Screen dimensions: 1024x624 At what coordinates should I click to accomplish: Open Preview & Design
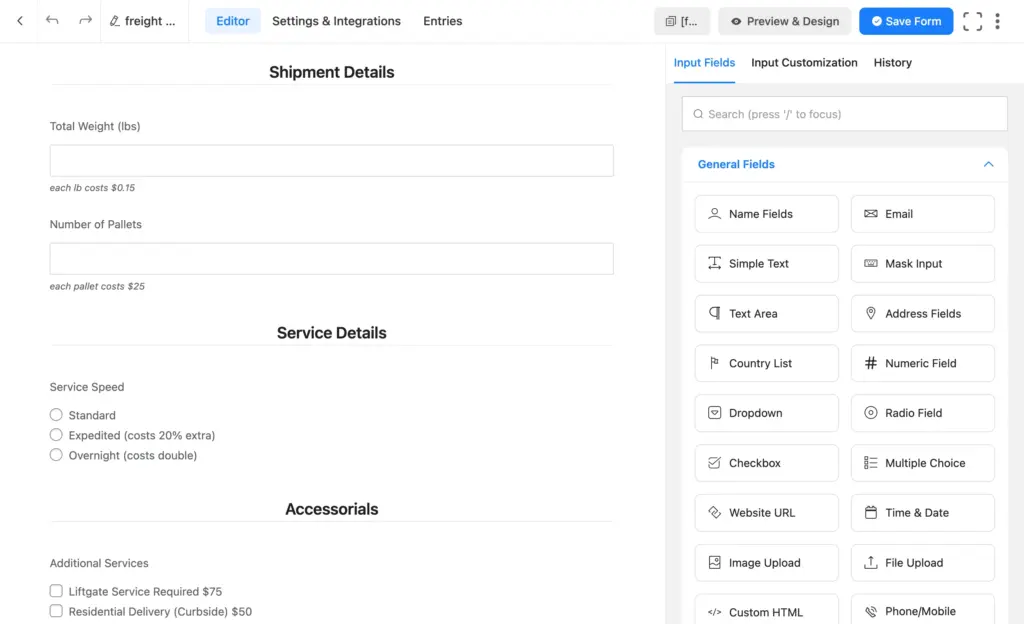(784, 20)
